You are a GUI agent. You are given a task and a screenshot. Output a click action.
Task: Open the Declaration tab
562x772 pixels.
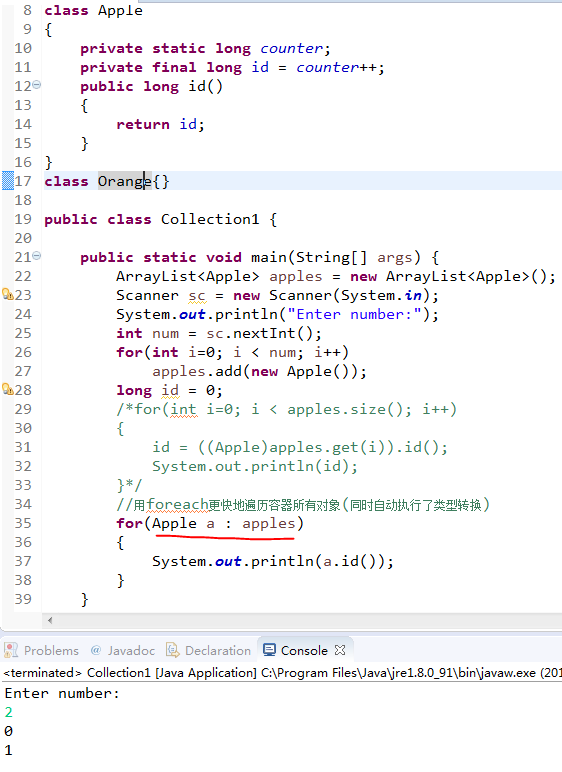click(208, 650)
